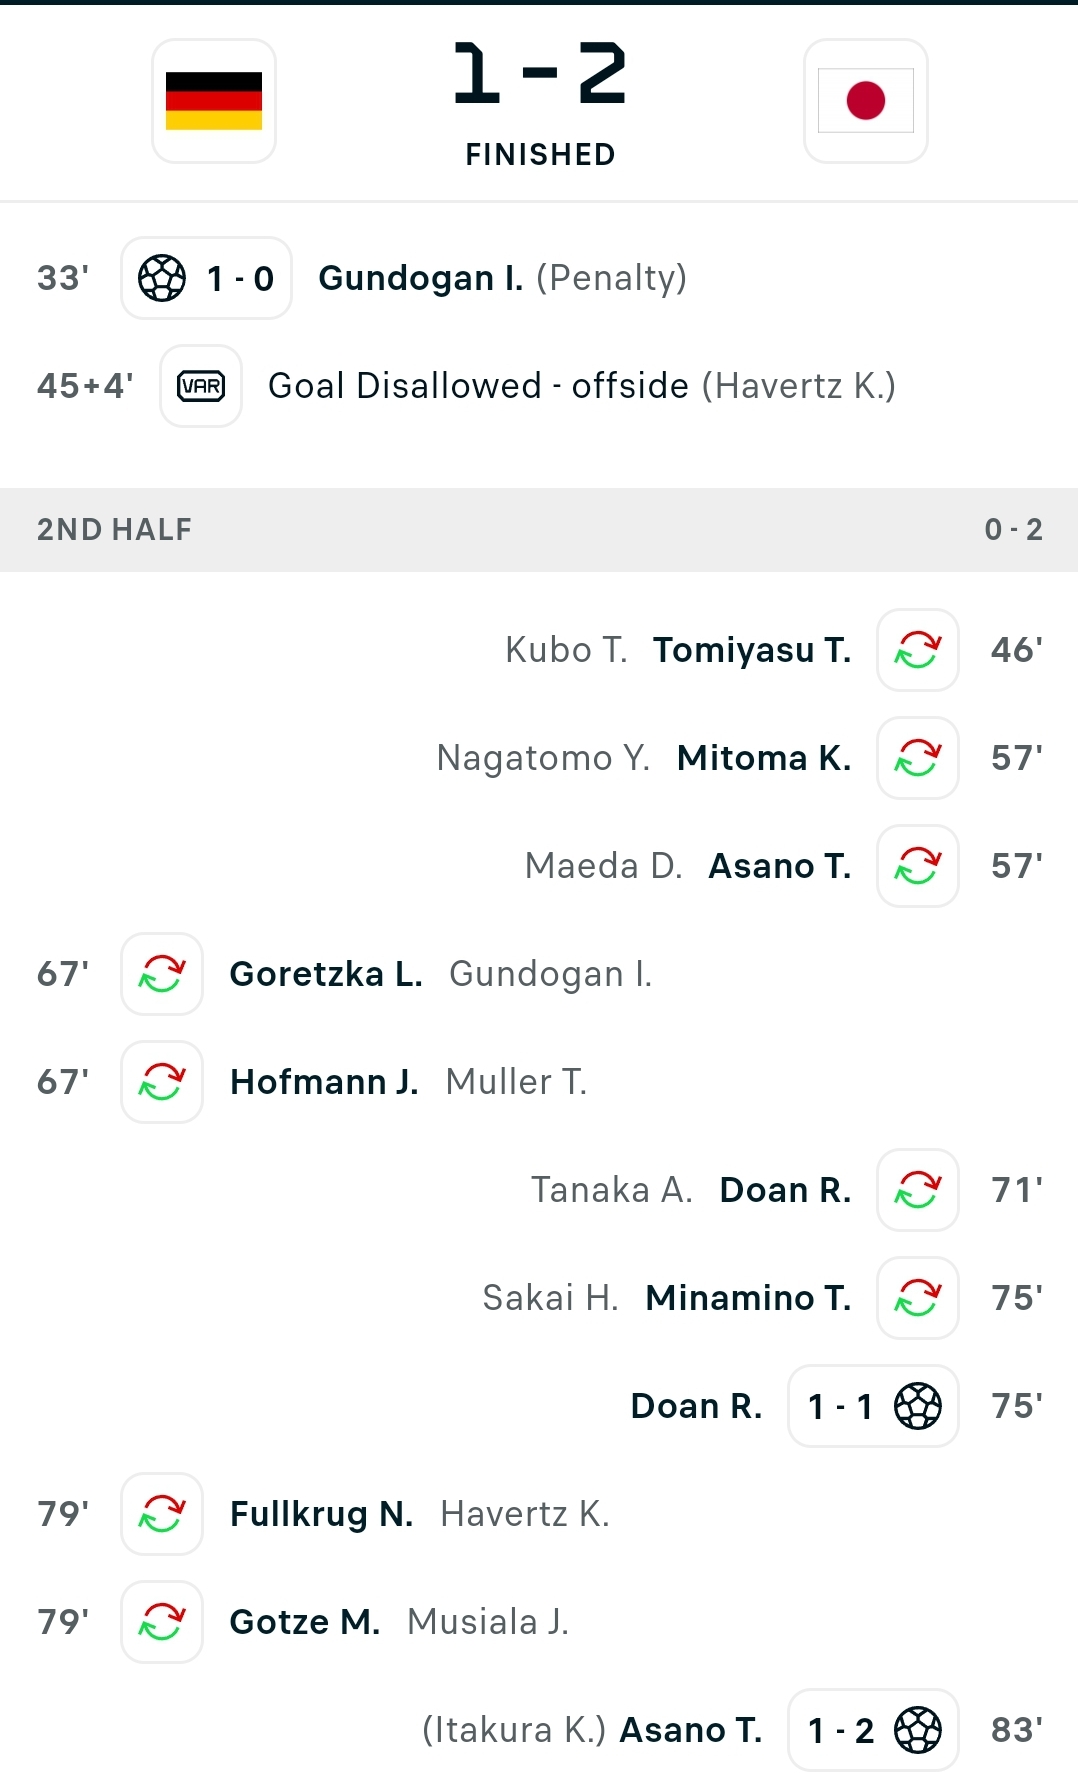This screenshot has height=1774, width=1078.
Task: Tap Itakura K. assist name
Action: tap(514, 1730)
